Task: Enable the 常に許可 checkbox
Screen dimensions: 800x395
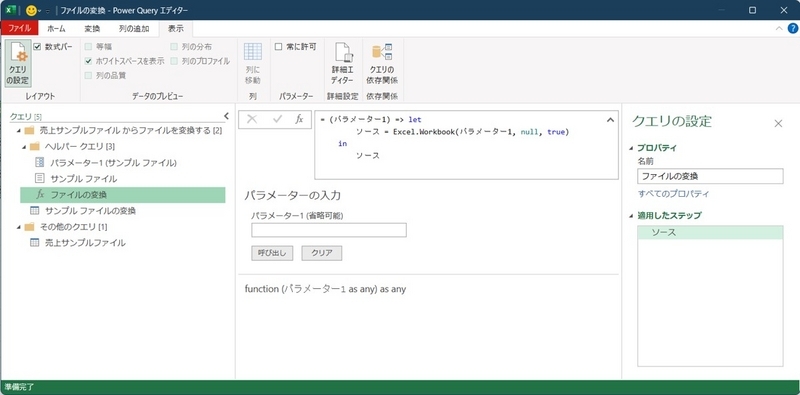Action: [279, 47]
